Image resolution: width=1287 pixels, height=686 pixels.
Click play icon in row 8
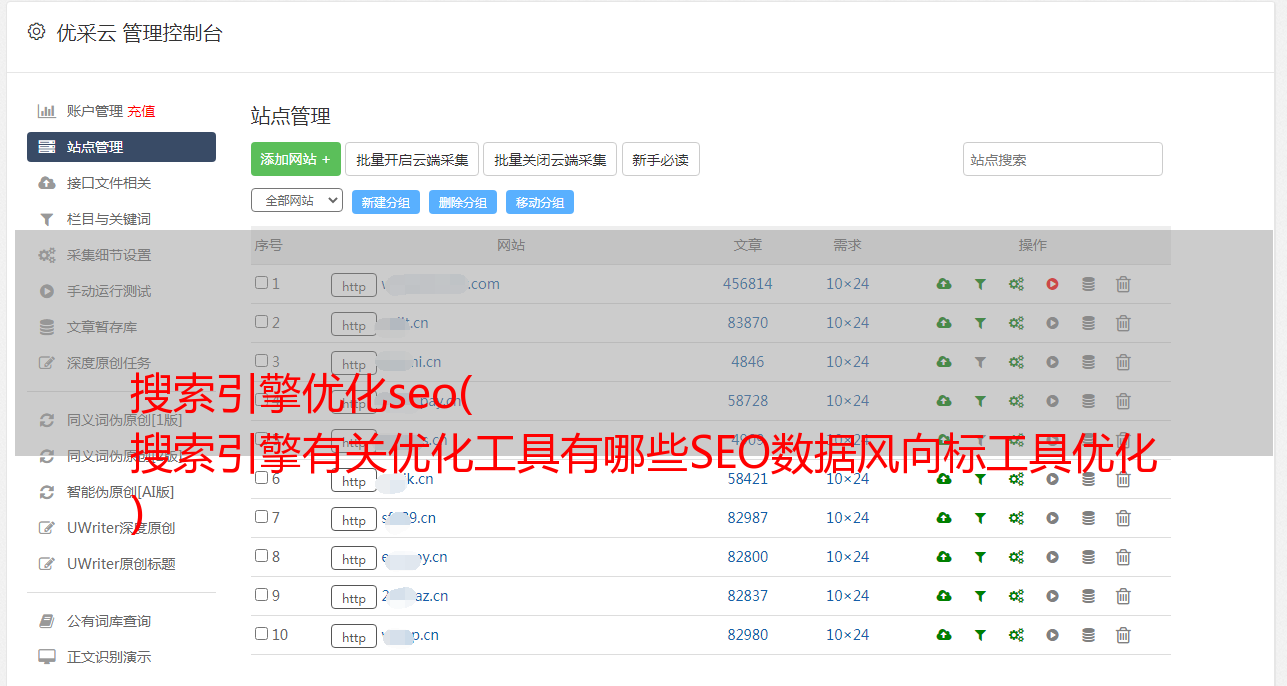tap(1052, 557)
